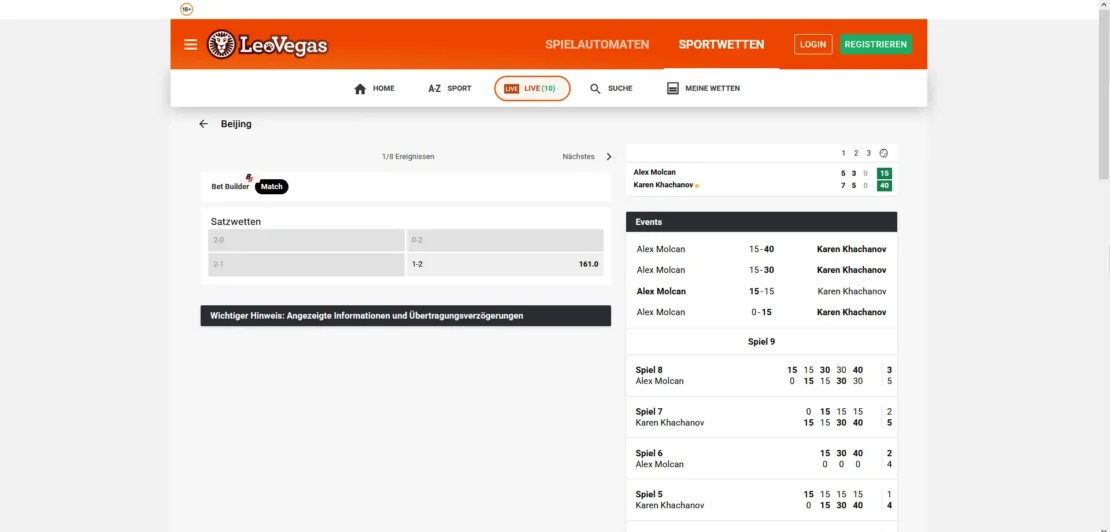The height and width of the screenshot is (532, 1110).
Task: Click Nächstes link
Action: (x=578, y=156)
